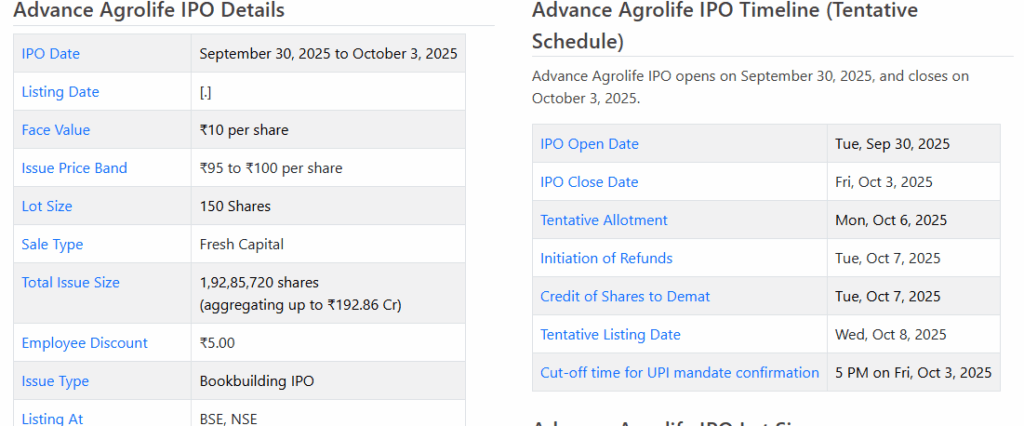
Task: Click the Sale Type link
Action: (x=52, y=244)
